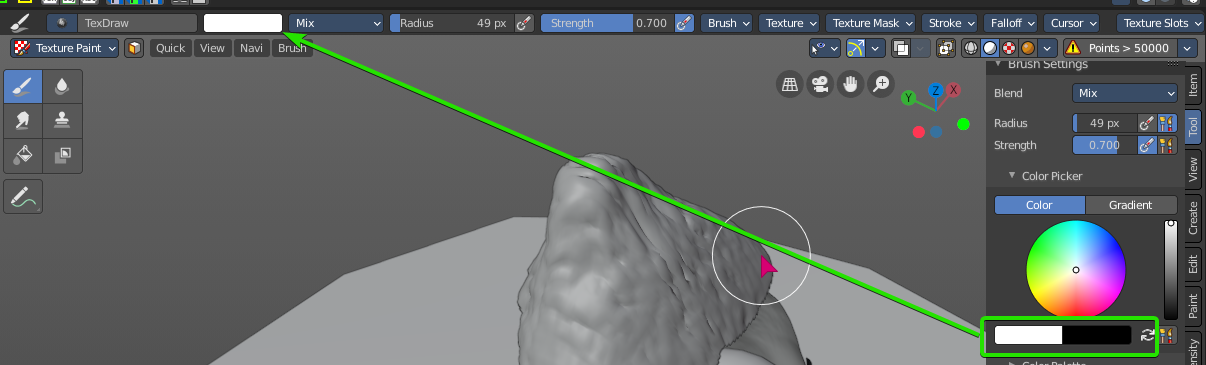Viewport: 1206px width, 365px height.
Task: Click the white color swatch in header
Action: 243,22
